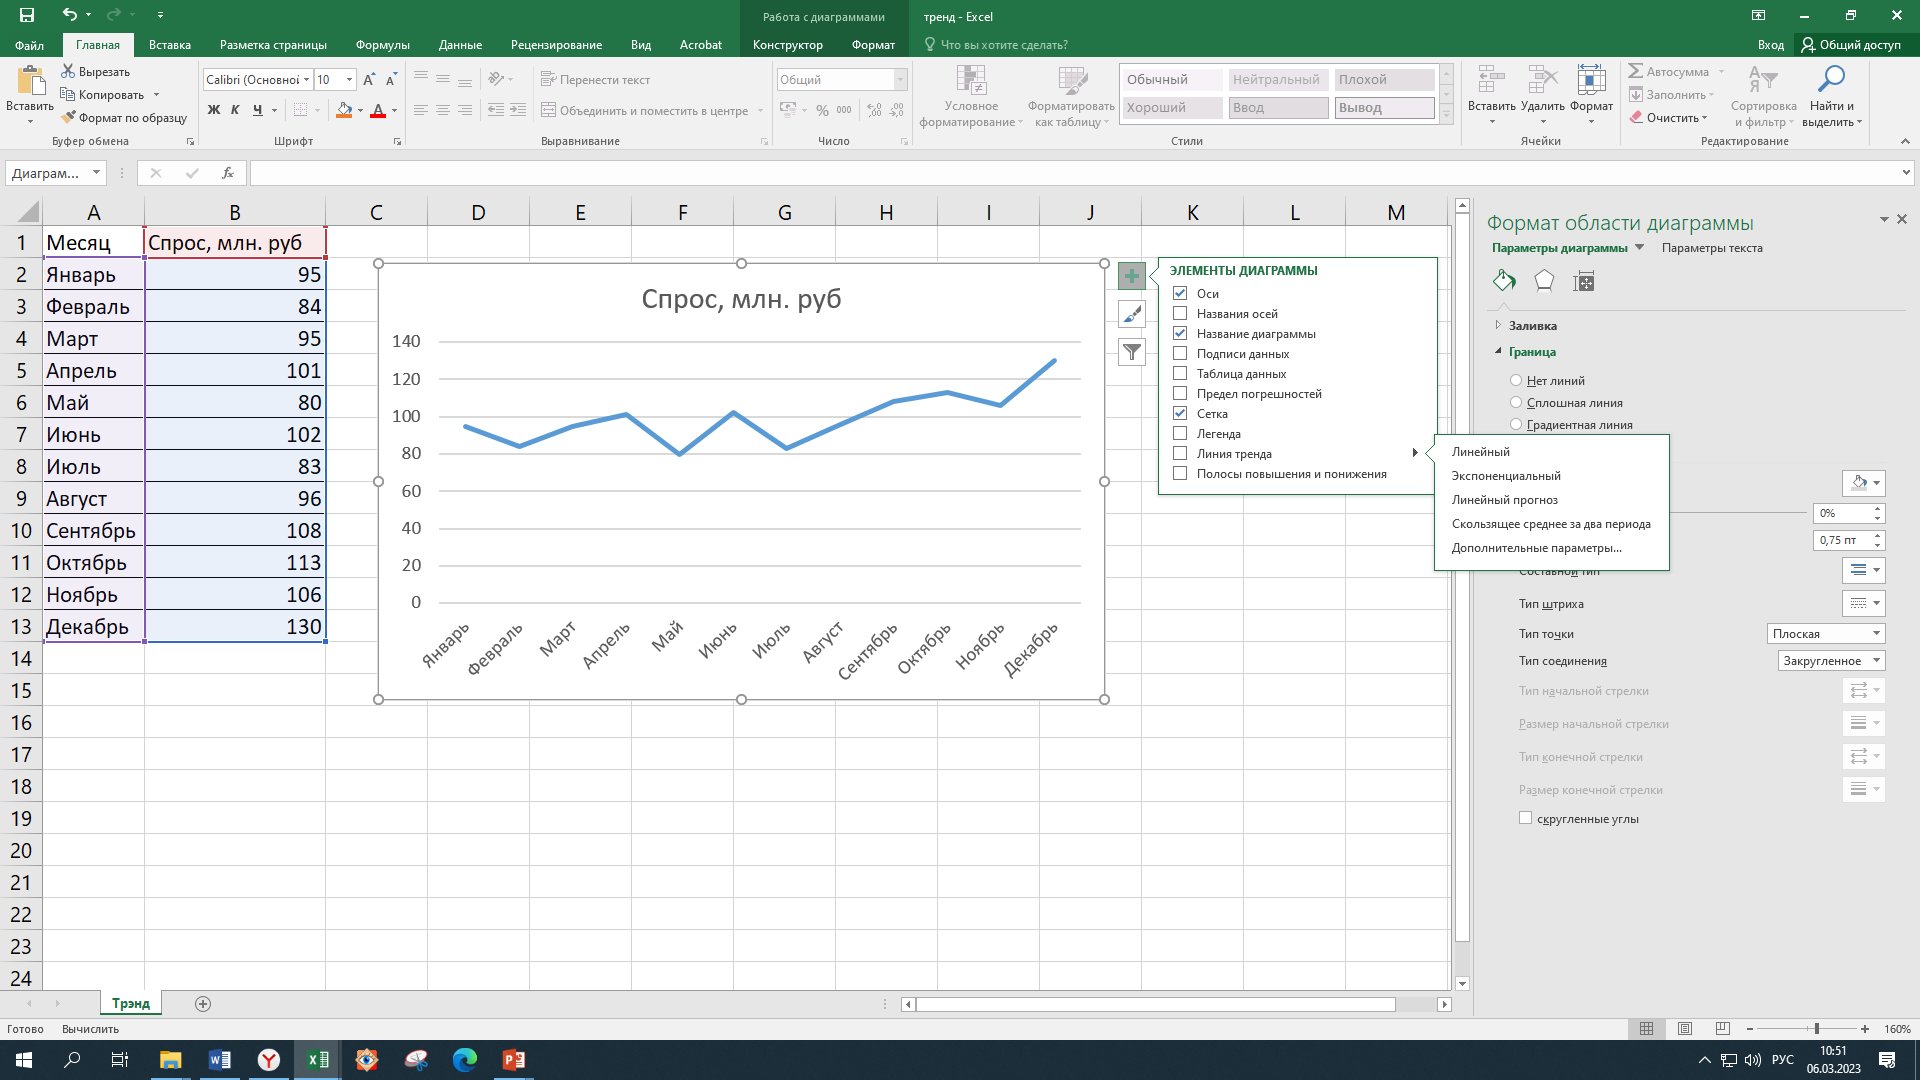
Task: Open Chart Filters funnel button
Action: pos(1131,352)
